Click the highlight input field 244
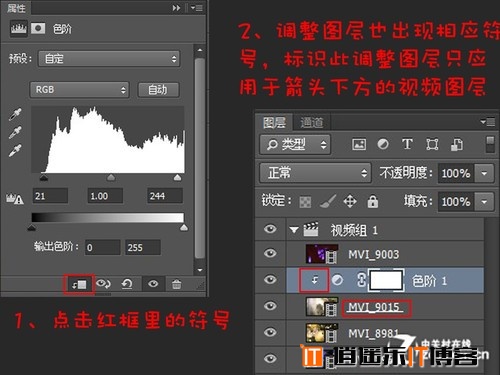 tap(165, 196)
